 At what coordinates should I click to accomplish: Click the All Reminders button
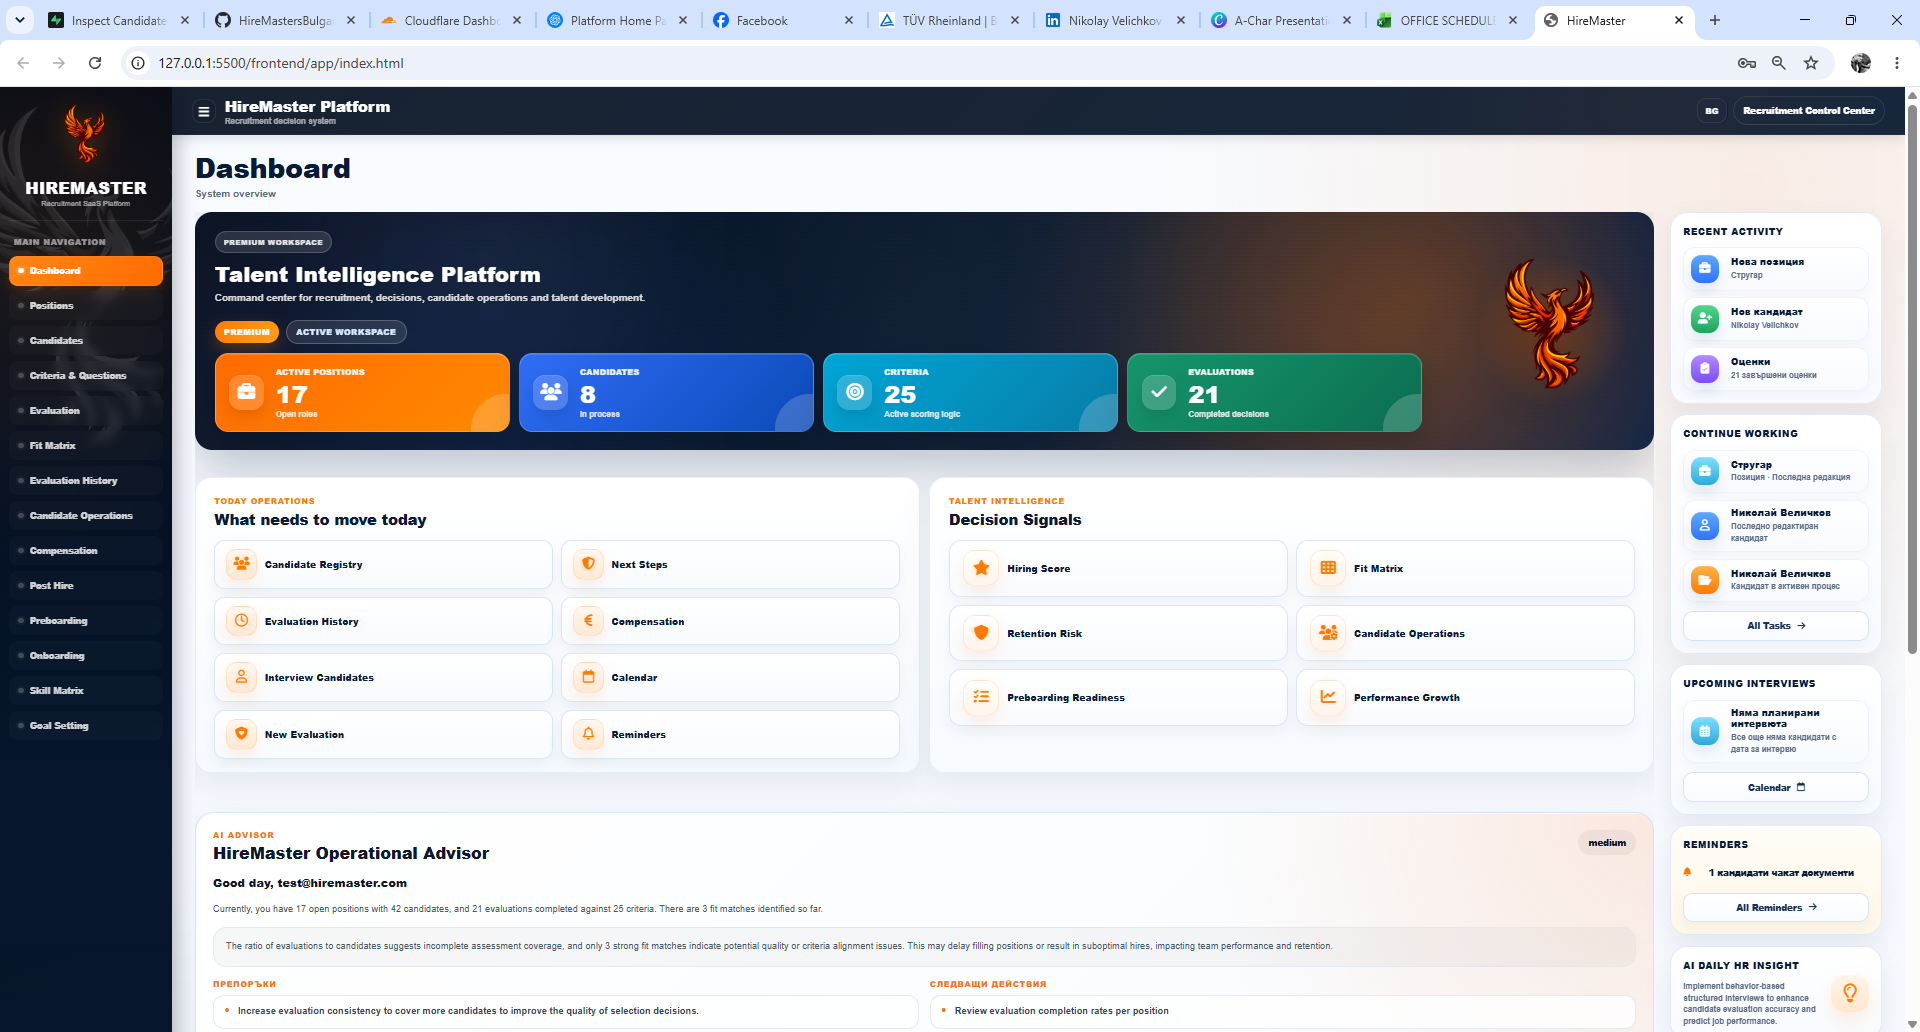1776,908
